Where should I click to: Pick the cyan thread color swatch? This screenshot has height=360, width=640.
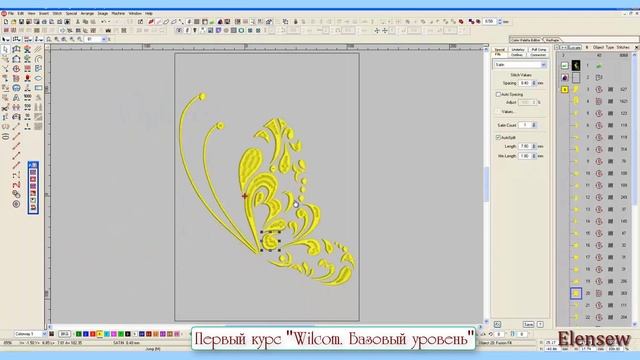tap(107, 334)
